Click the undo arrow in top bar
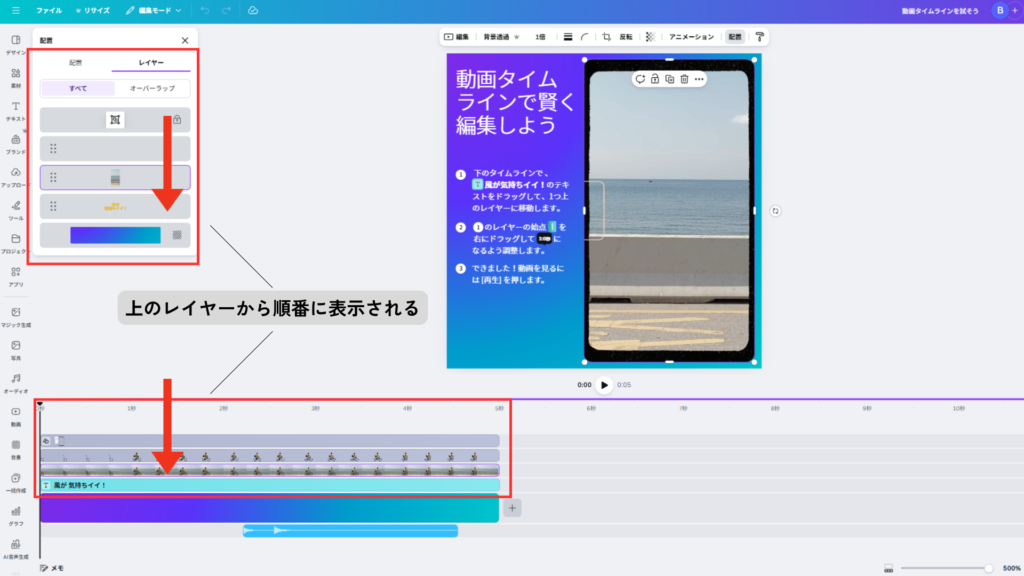 pyautogui.click(x=205, y=10)
